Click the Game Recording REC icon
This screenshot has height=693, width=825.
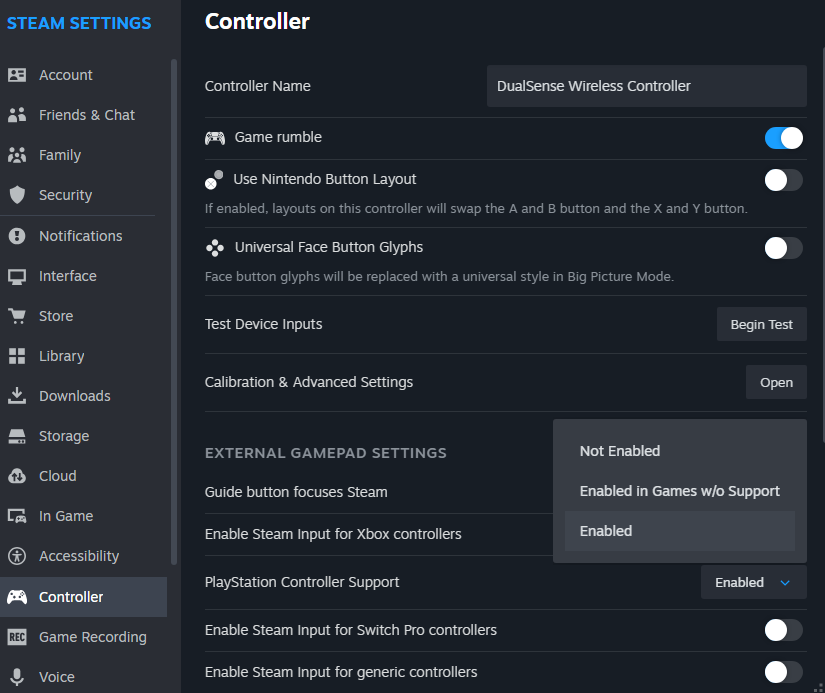click(x=17, y=637)
